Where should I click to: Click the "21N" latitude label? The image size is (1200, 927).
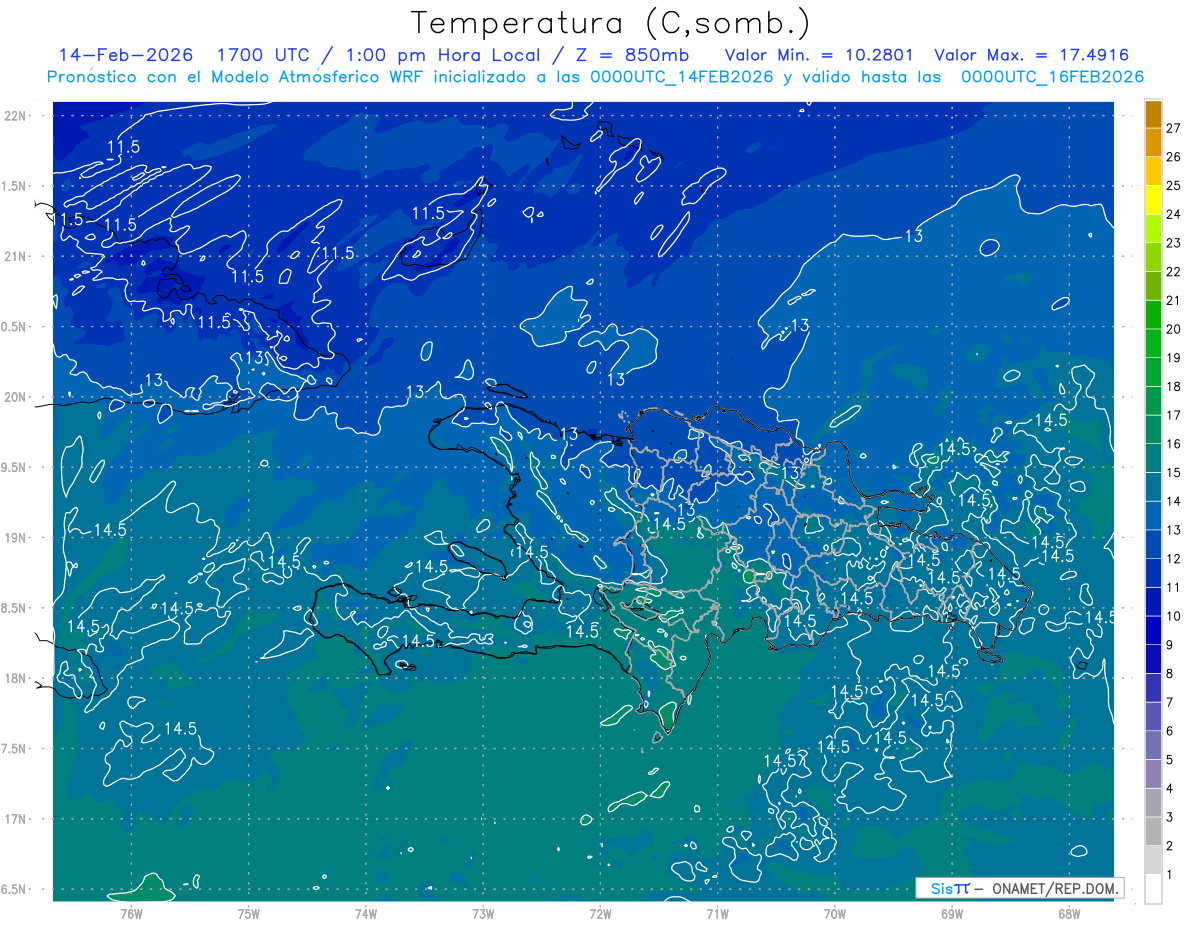pyautogui.click(x=15, y=256)
